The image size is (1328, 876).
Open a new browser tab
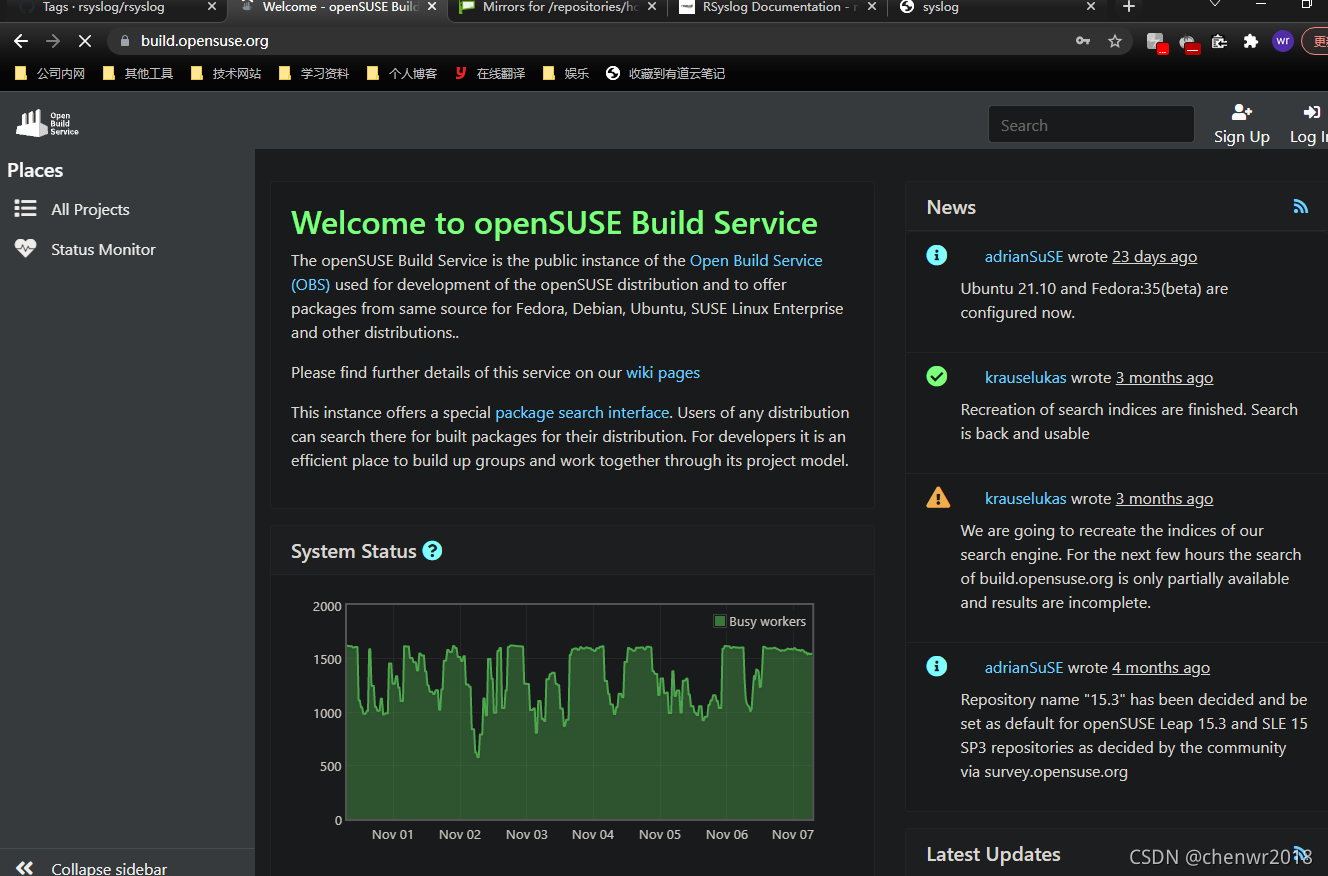pos(1129,7)
